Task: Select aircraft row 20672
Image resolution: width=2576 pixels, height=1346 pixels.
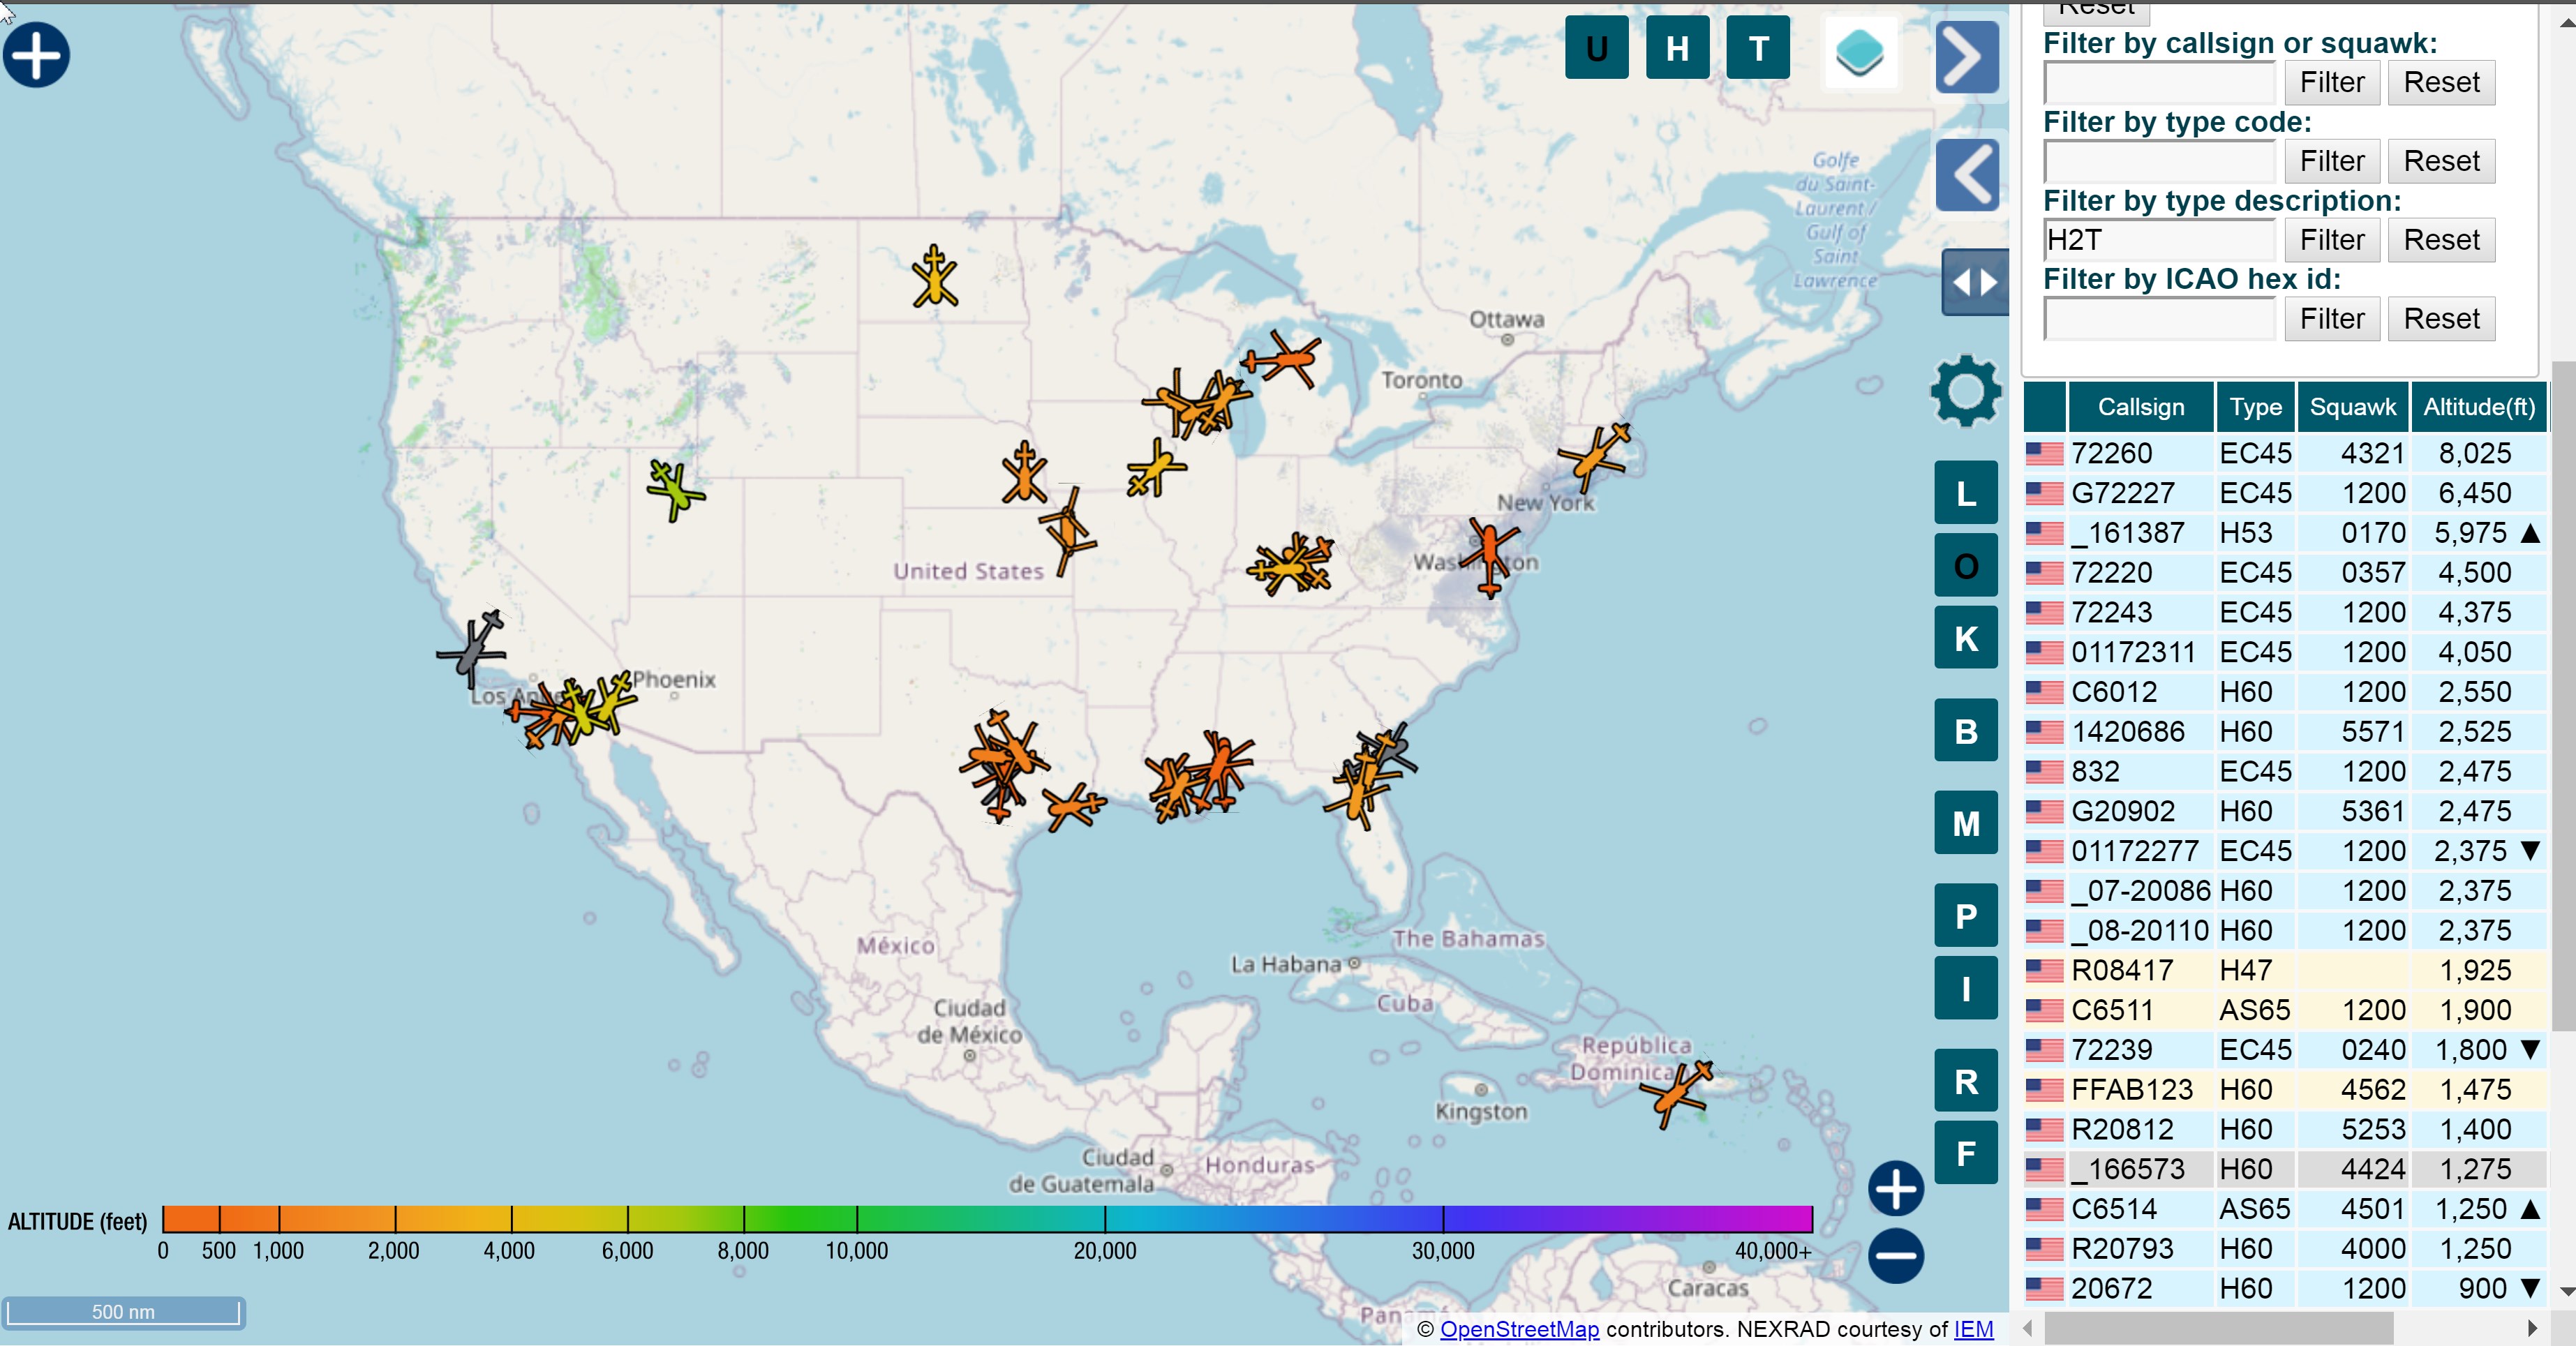Action: [2284, 1288]
